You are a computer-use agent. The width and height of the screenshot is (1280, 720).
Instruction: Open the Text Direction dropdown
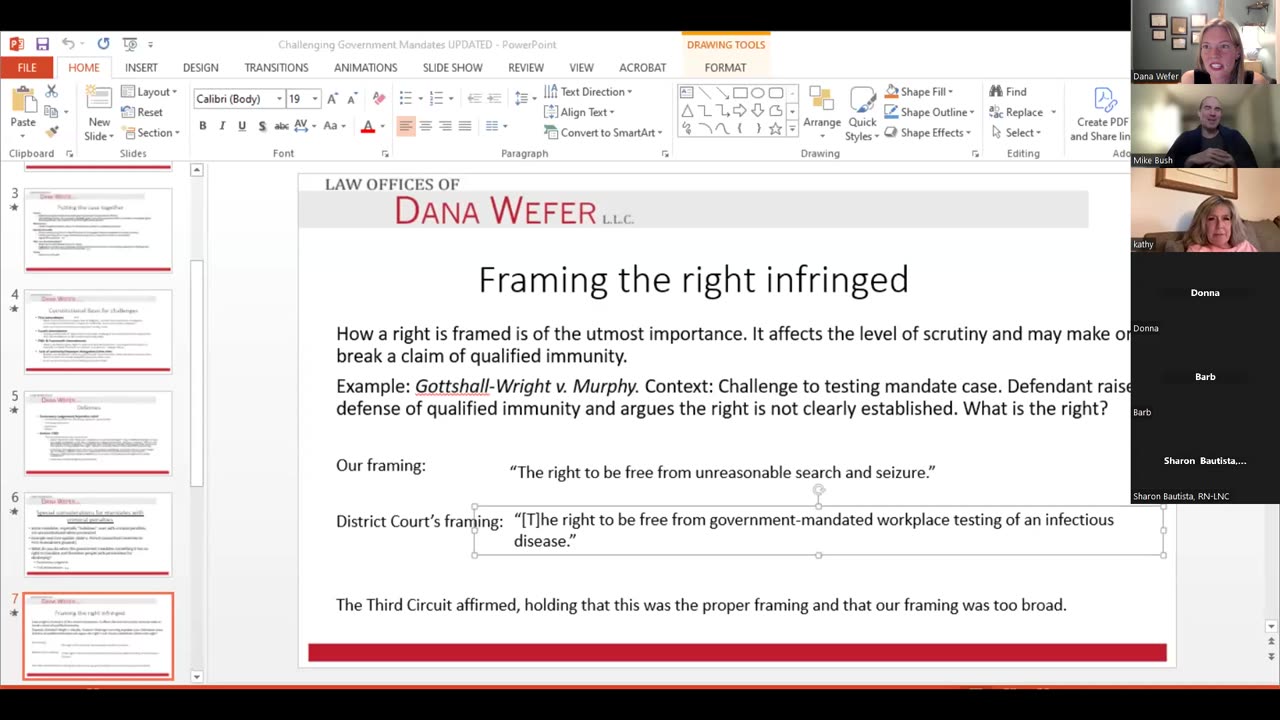click(588, 92)
